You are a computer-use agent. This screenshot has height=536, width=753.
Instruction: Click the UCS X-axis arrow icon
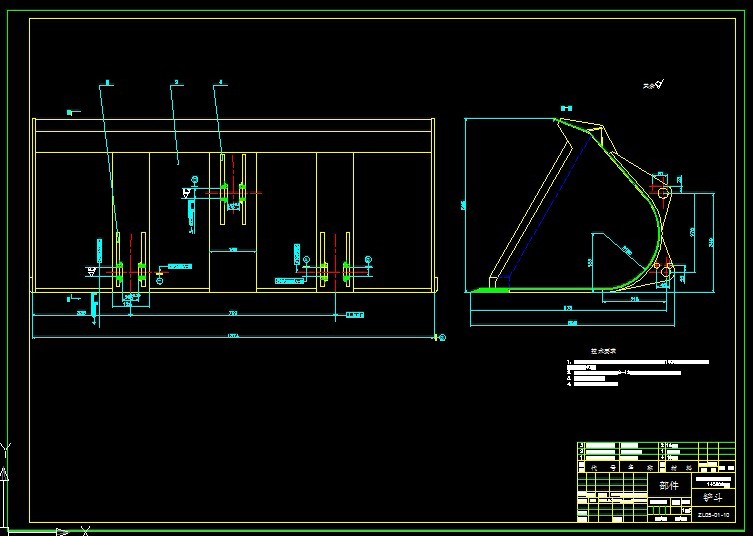click(63, 532)
